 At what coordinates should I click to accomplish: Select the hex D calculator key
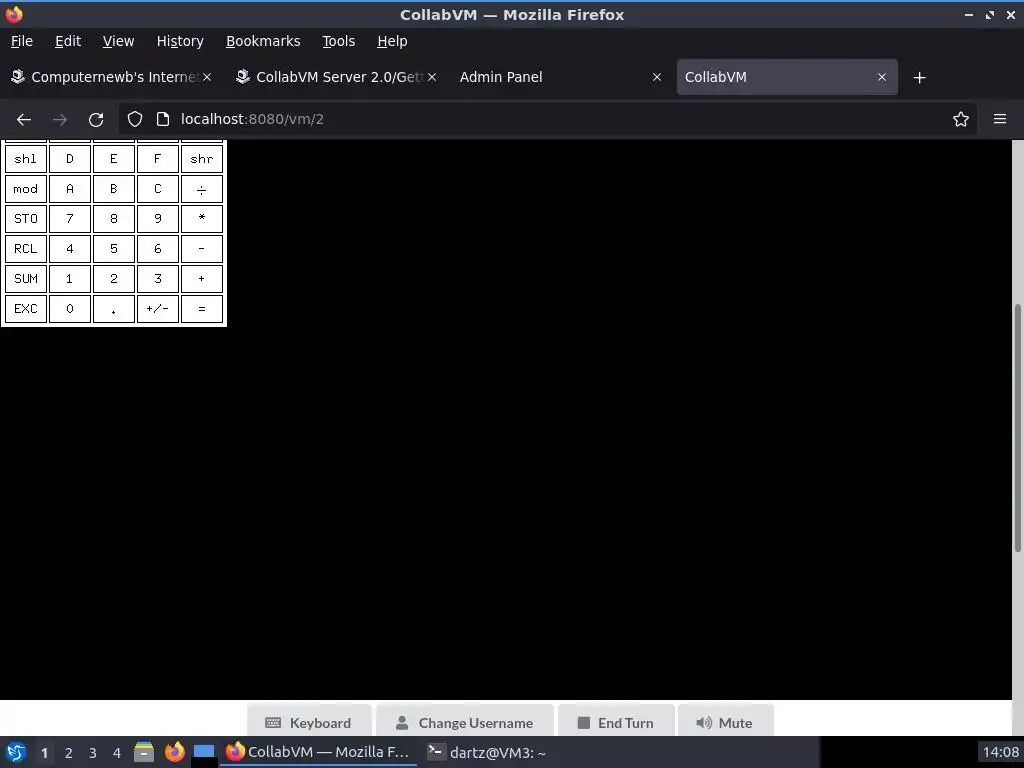click(70, 159)
